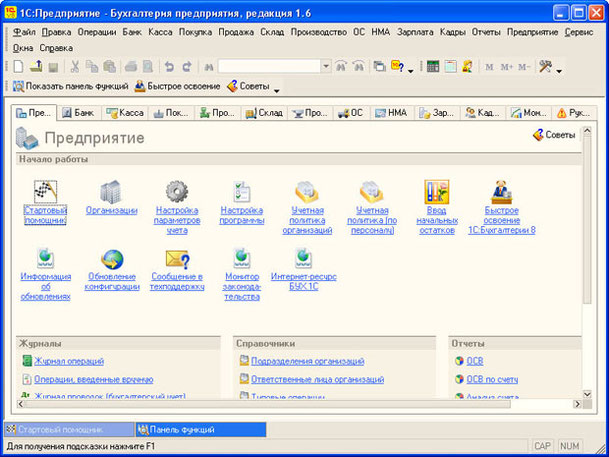This screenshot has height=457, width=609.
Task: Expand the Советы toolbar overflow arrow
Action: pos(277,89)
